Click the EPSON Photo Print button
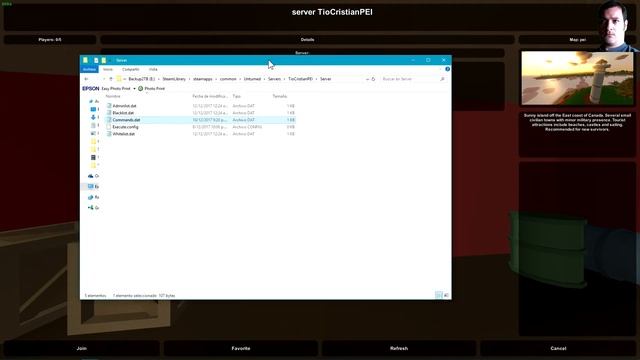Viewport: 640px width, 360px height. pyautogui.click(x=151, y=89)
